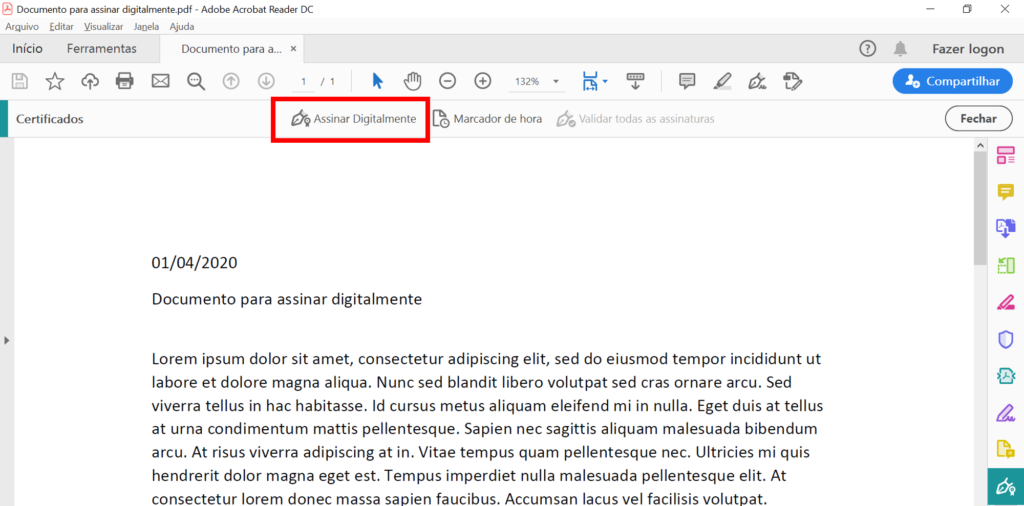Zoom out with the minus circle icon
Viewport: 1024px width, 506px height.
pos(448,81)
